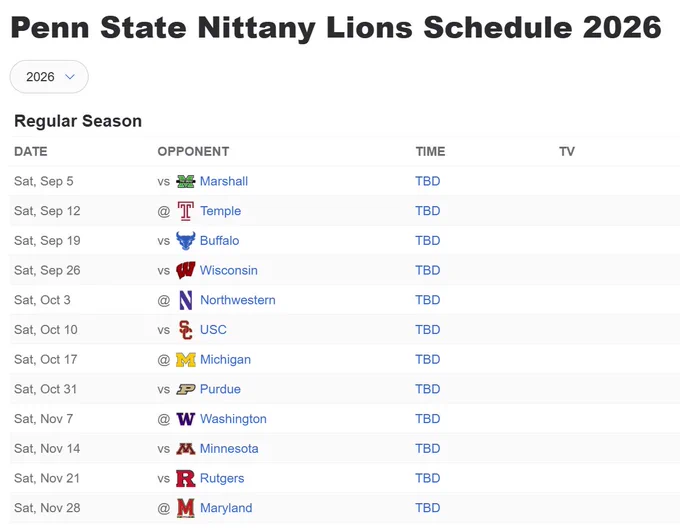Click TBD time for Marshall game
Screen dimensions: 680x531
pos(428,181)
